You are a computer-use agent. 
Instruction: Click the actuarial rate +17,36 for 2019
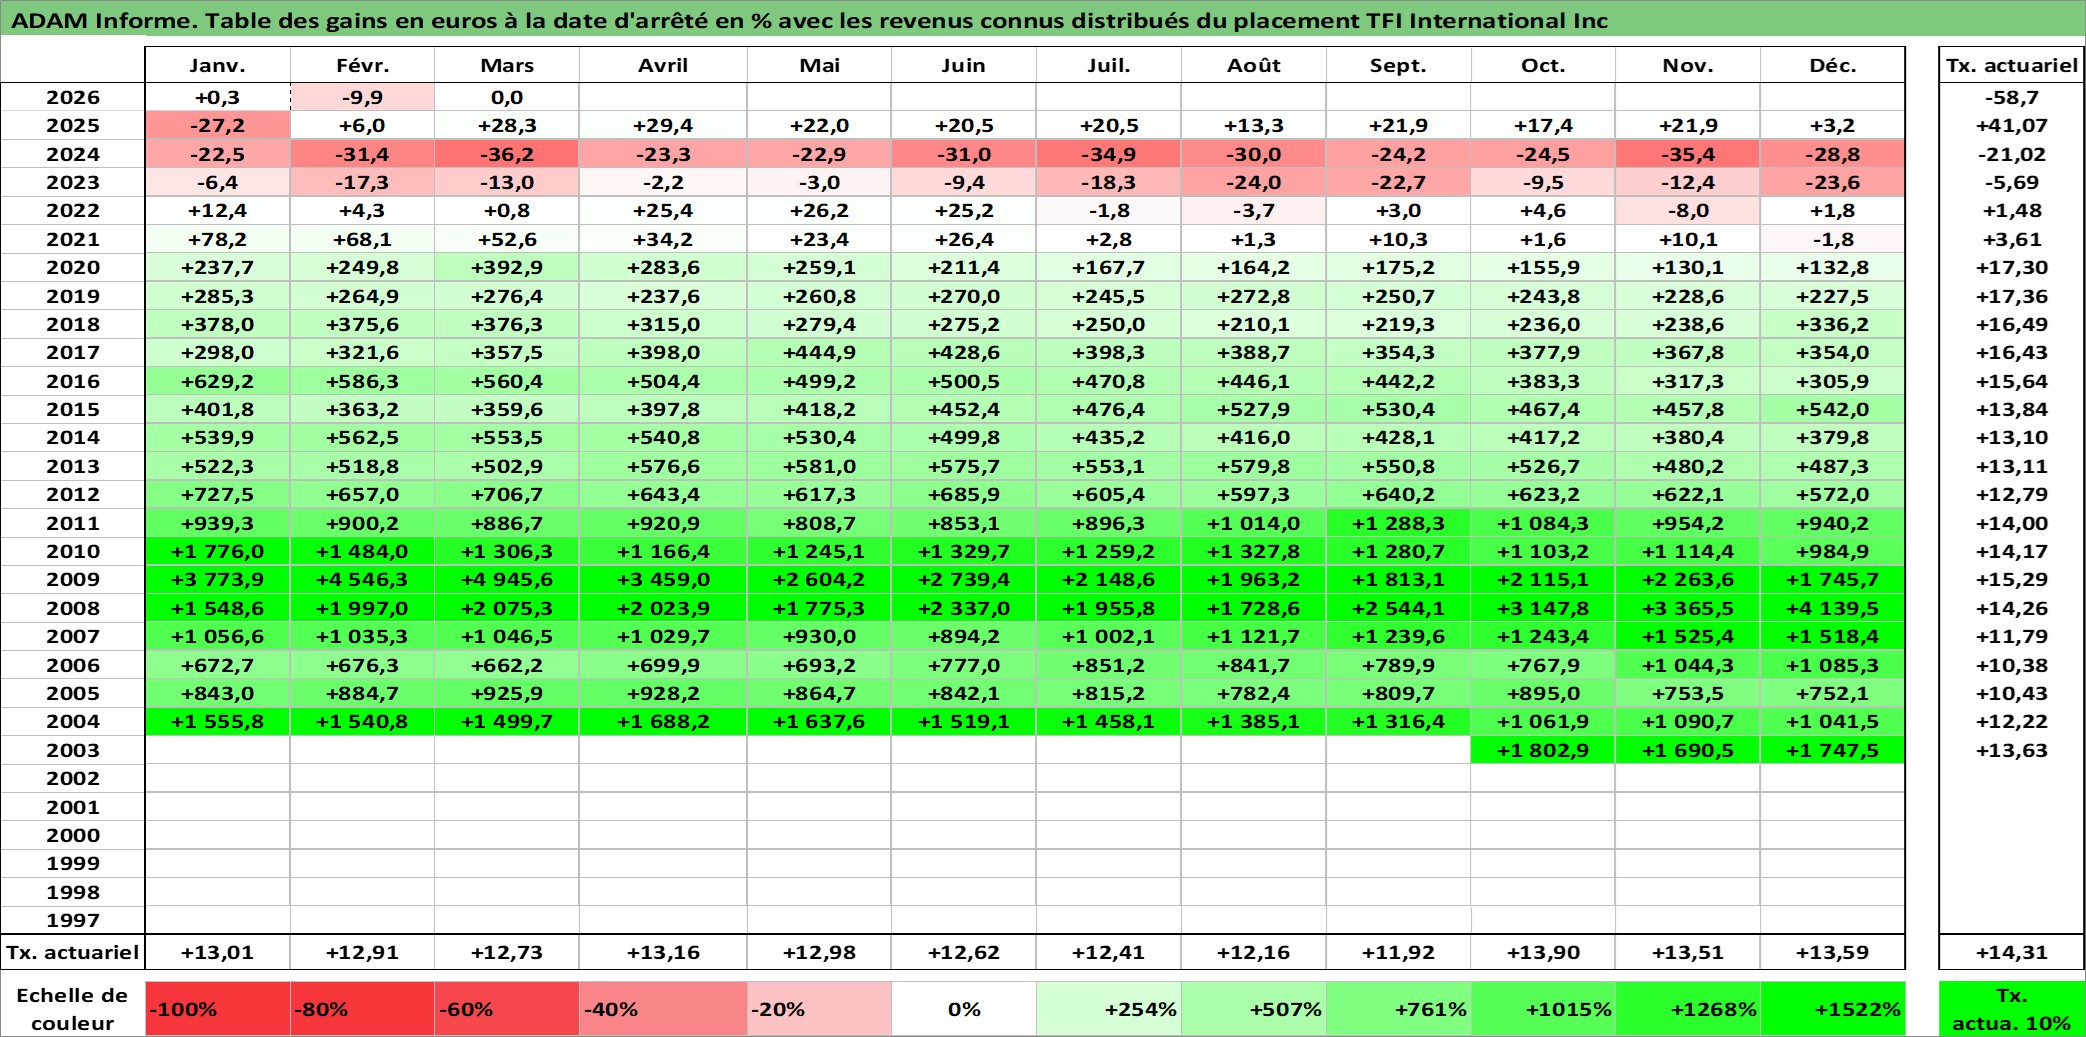coord(2012,296)
